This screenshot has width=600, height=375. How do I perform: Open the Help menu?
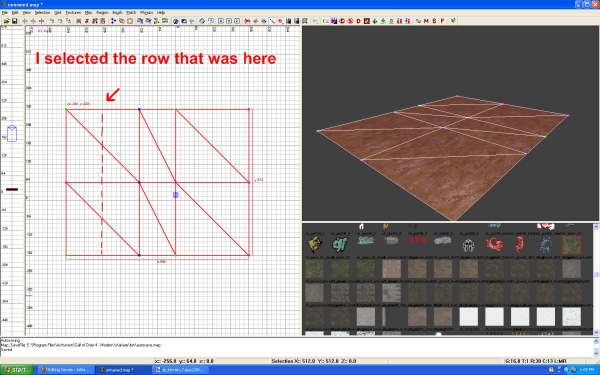[x=161, y=13]
